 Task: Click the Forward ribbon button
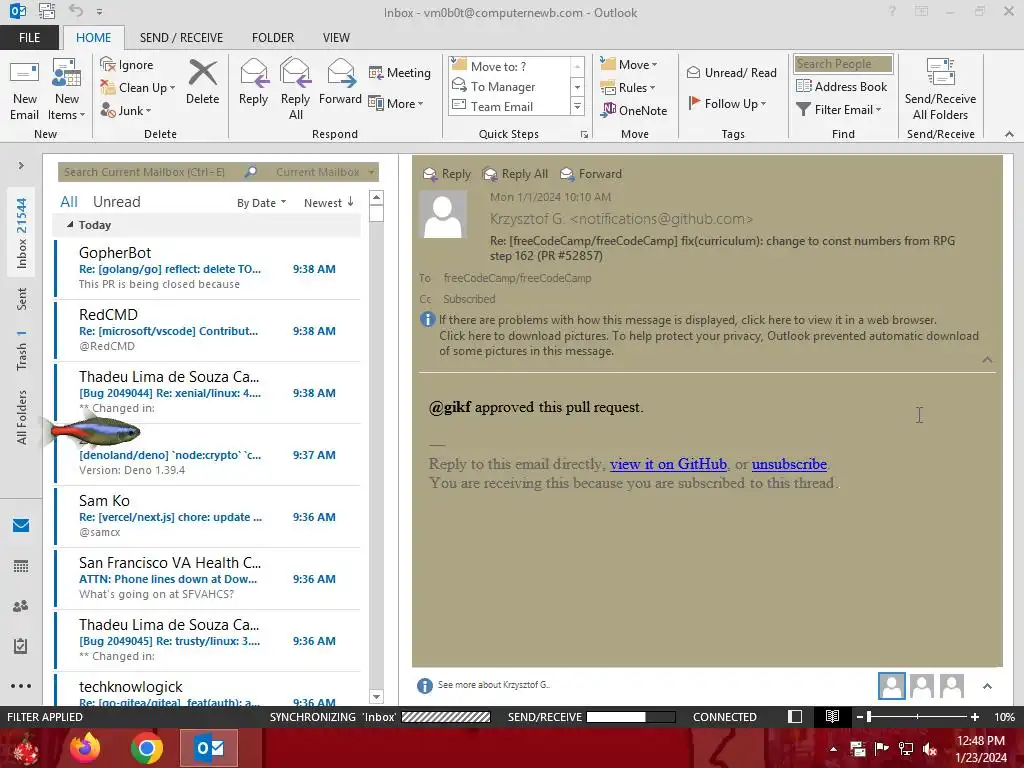click(340, 82)
